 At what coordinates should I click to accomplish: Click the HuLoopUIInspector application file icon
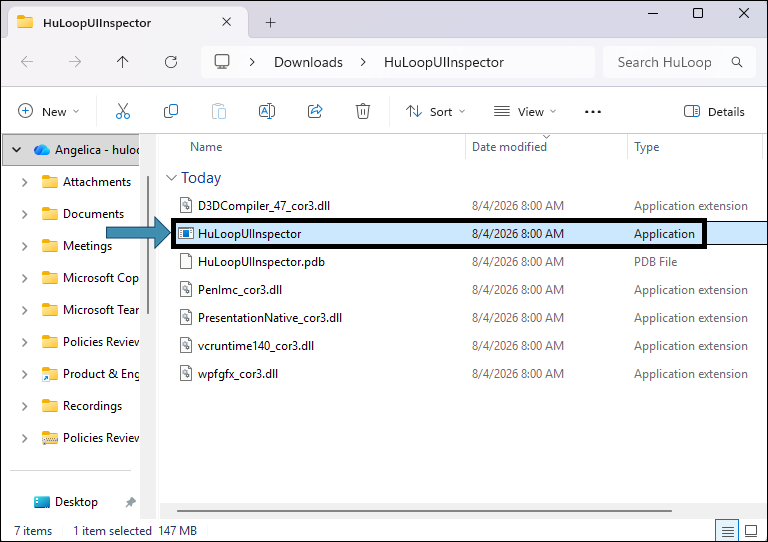(x=186, y=234)
